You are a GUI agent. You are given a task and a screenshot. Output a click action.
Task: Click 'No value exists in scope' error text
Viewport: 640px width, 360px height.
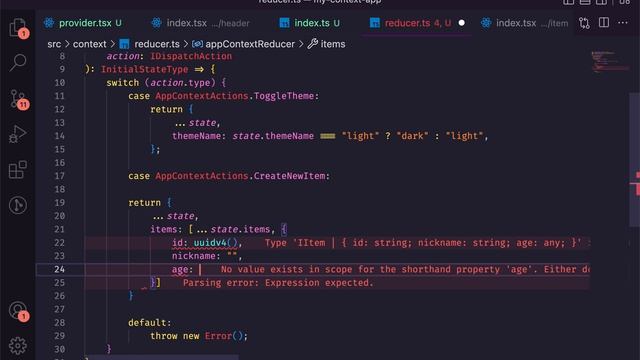pos(405,269)
